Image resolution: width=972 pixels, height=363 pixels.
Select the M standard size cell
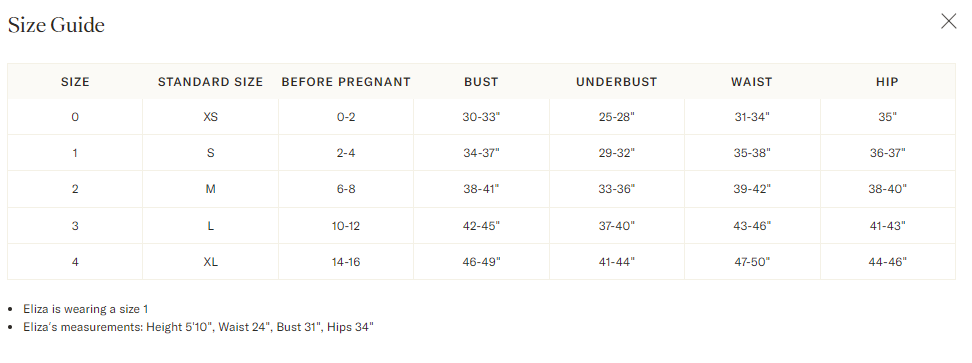211,189
